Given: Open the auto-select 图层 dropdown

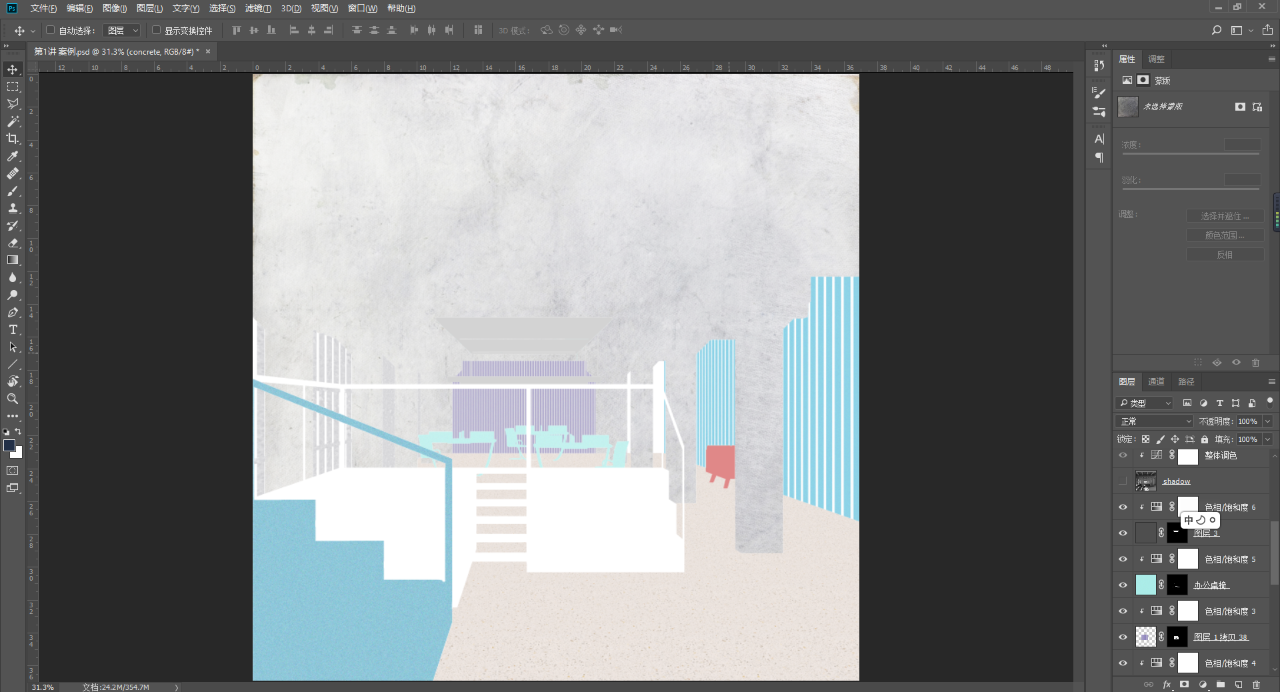Looking at the screenshot, I should click(123, 31).
